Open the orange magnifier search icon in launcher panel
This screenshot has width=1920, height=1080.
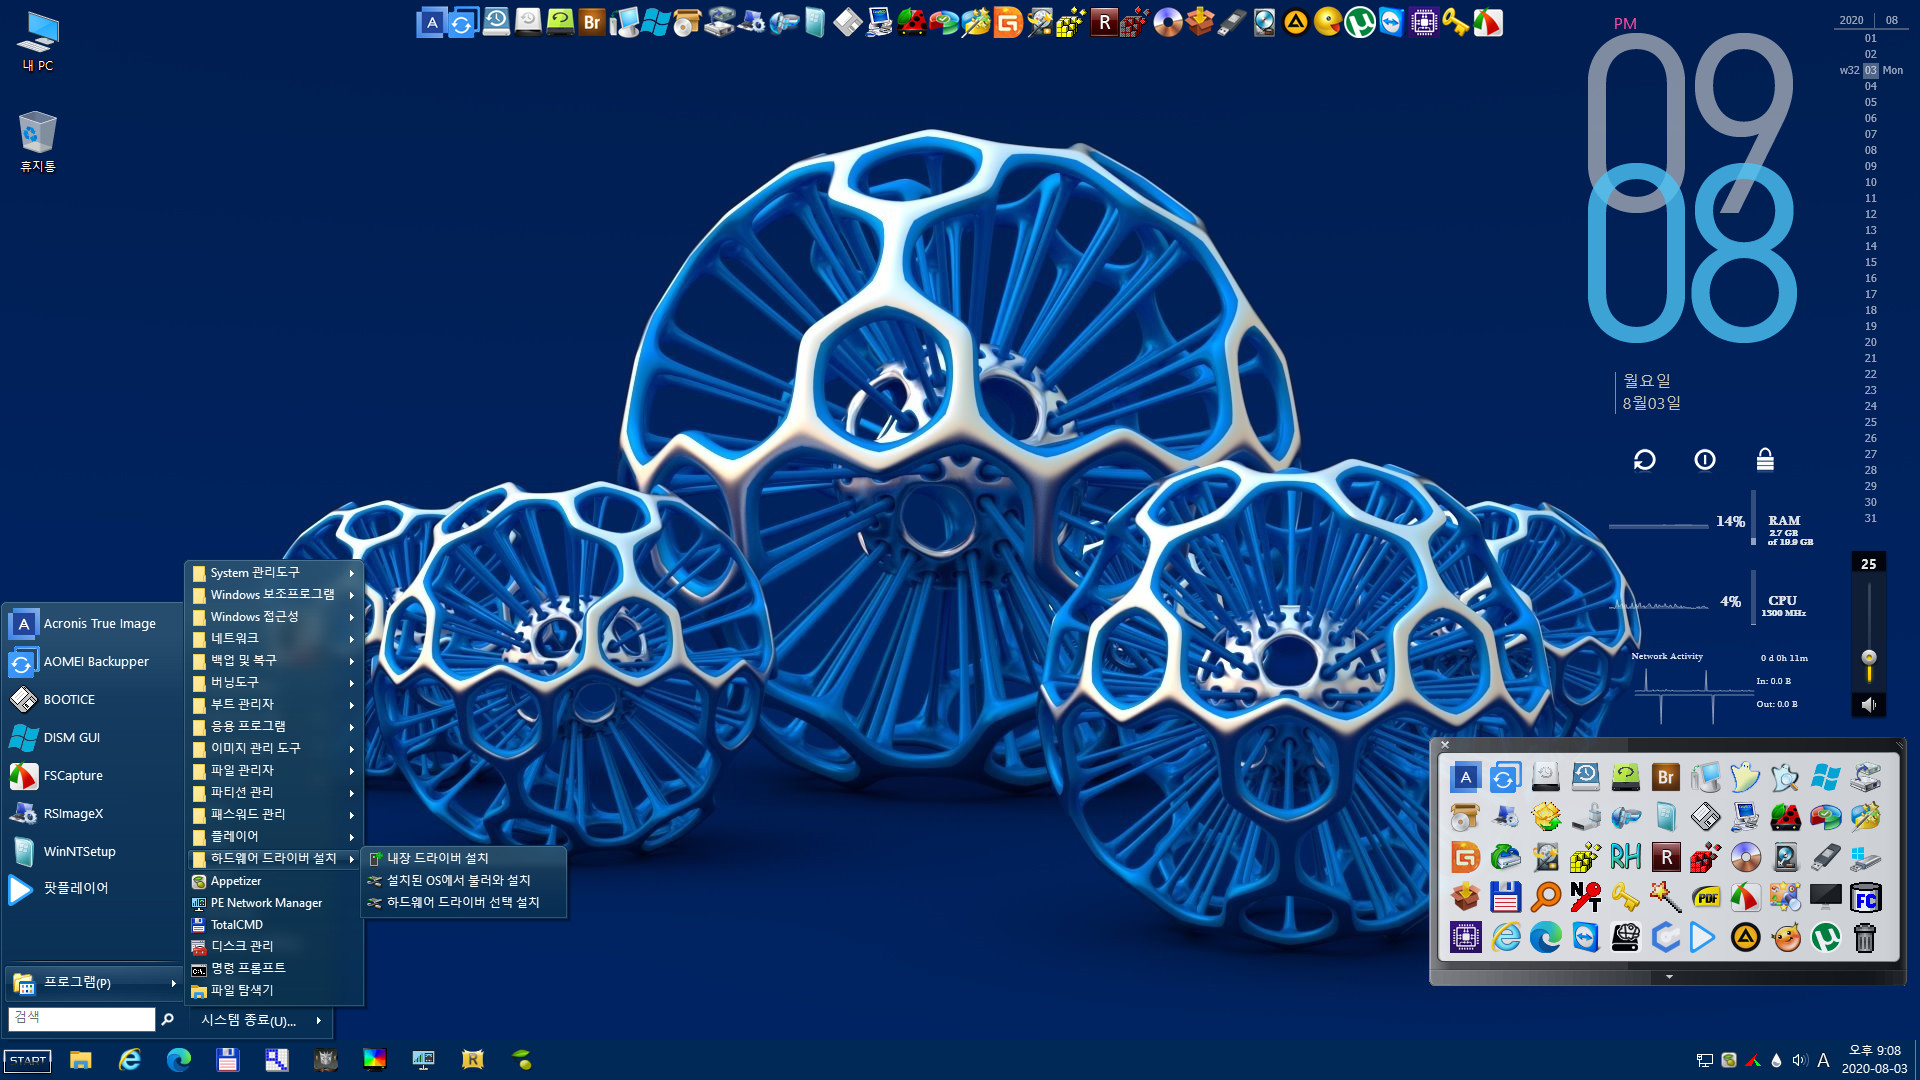[x=1545, y=897]
